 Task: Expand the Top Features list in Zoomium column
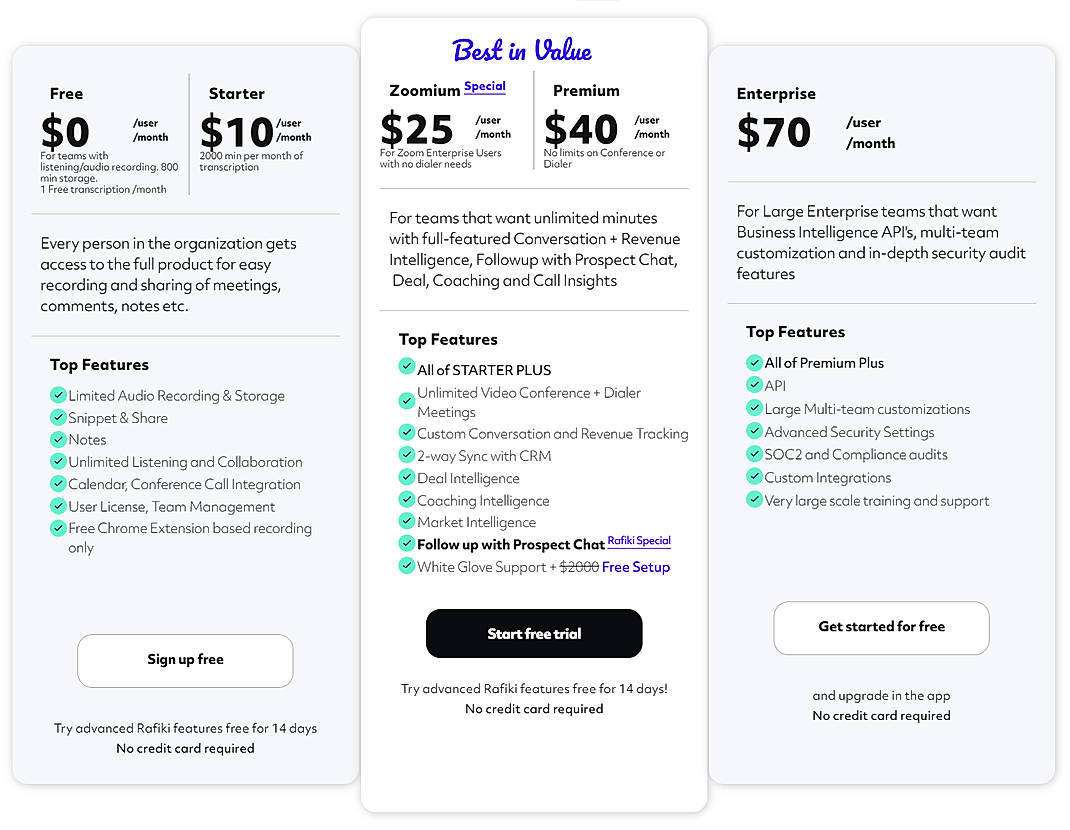pos(448,339)
